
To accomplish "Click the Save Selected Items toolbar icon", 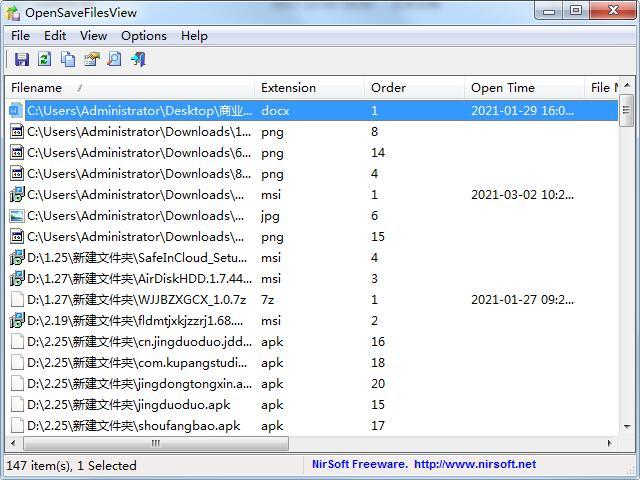I will 21,60.
